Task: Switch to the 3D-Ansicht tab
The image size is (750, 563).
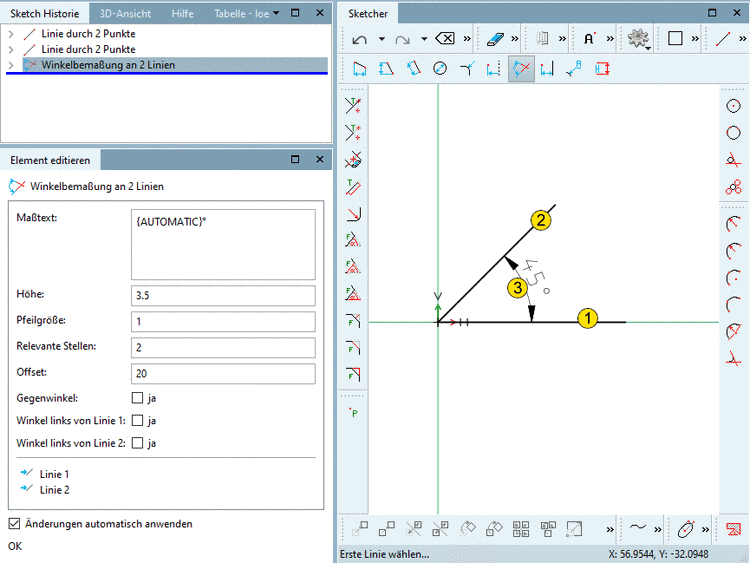Action: click(x=125, y=13)
